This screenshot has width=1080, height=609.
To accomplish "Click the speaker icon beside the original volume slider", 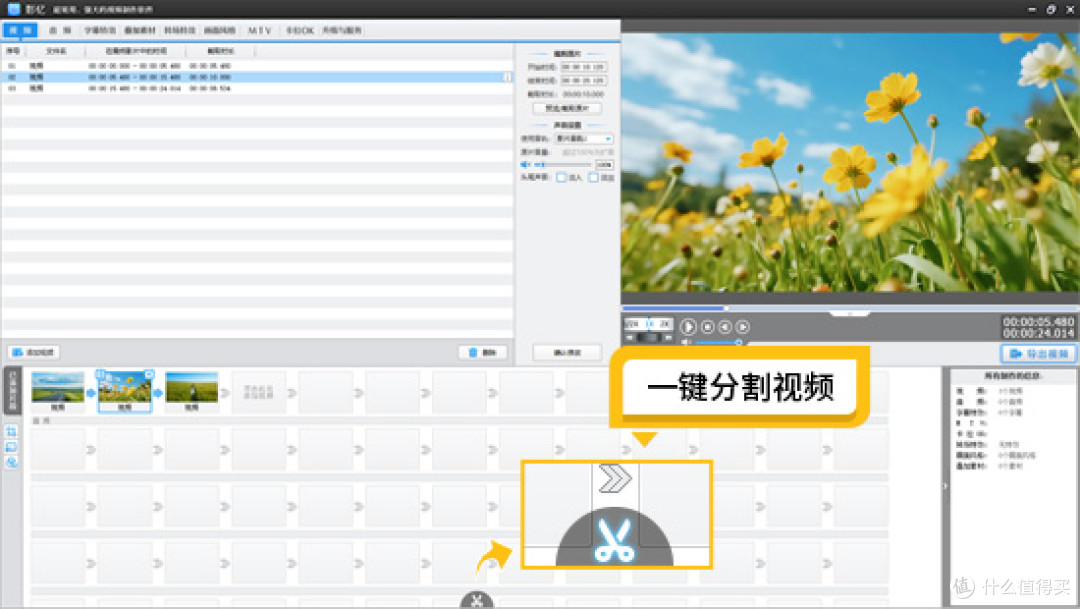I will [x=525, y=165].
